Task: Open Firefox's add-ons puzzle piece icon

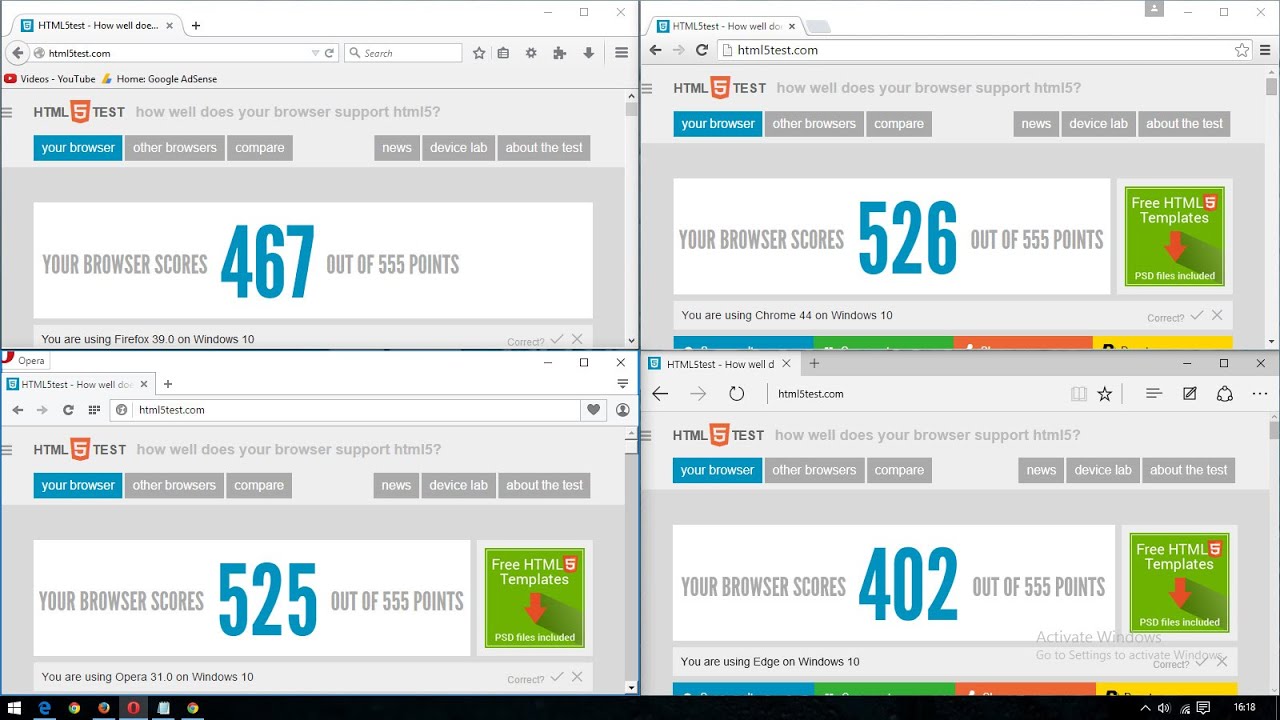Action: coord(560,53)
